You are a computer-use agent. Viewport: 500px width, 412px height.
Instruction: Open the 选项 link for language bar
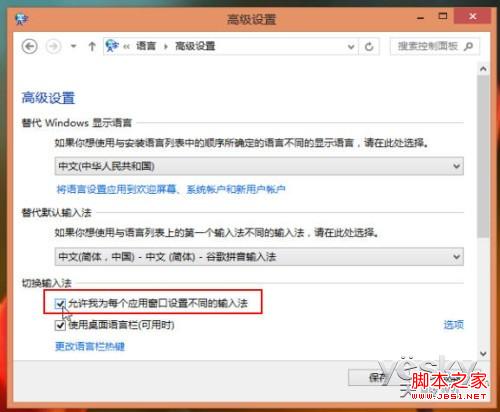pos(453,325)
